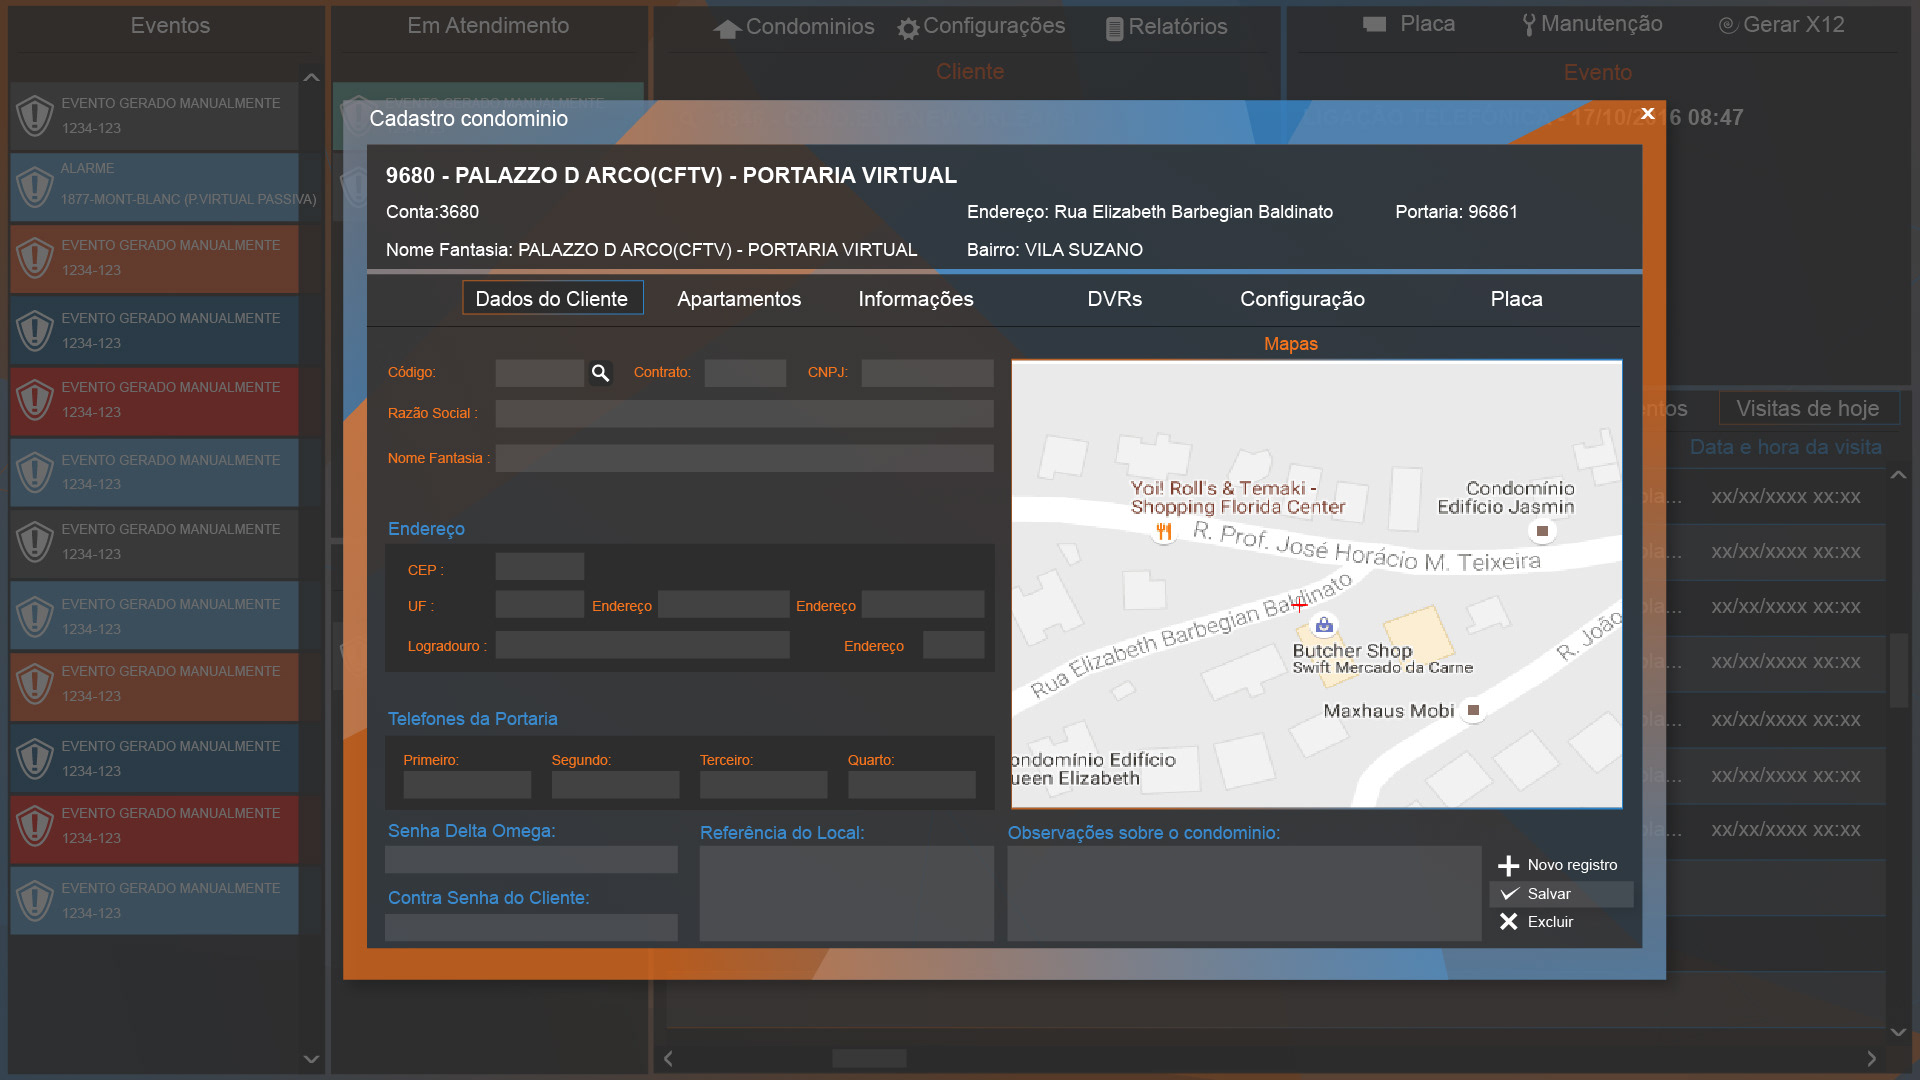Click the up arrow above the visits list
Viewport: 1920px width, 1080px height.
(x=1898, y=475)
